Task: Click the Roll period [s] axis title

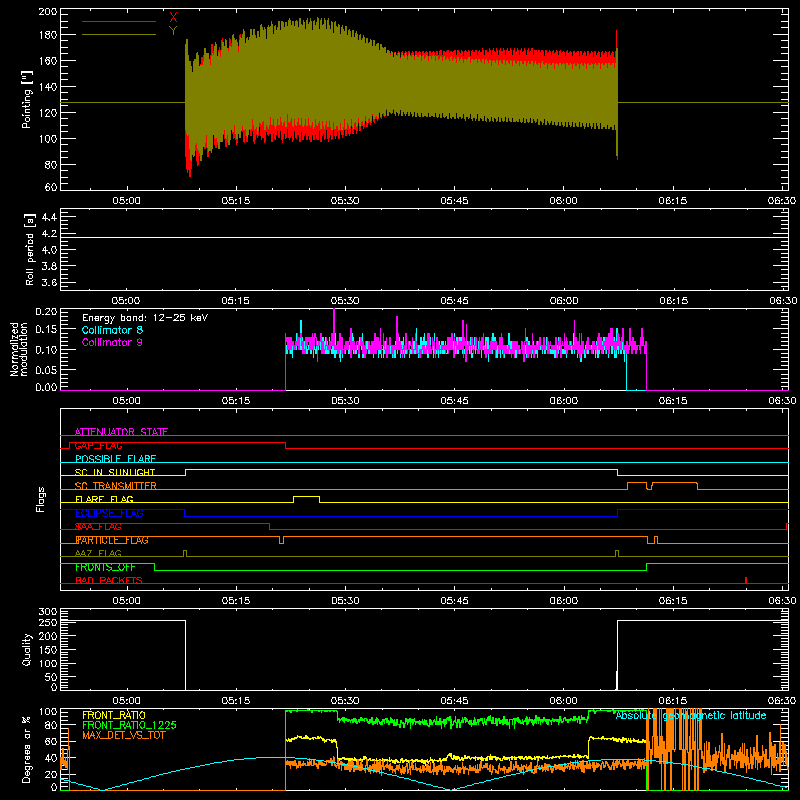Action: [x=30, y=250]
